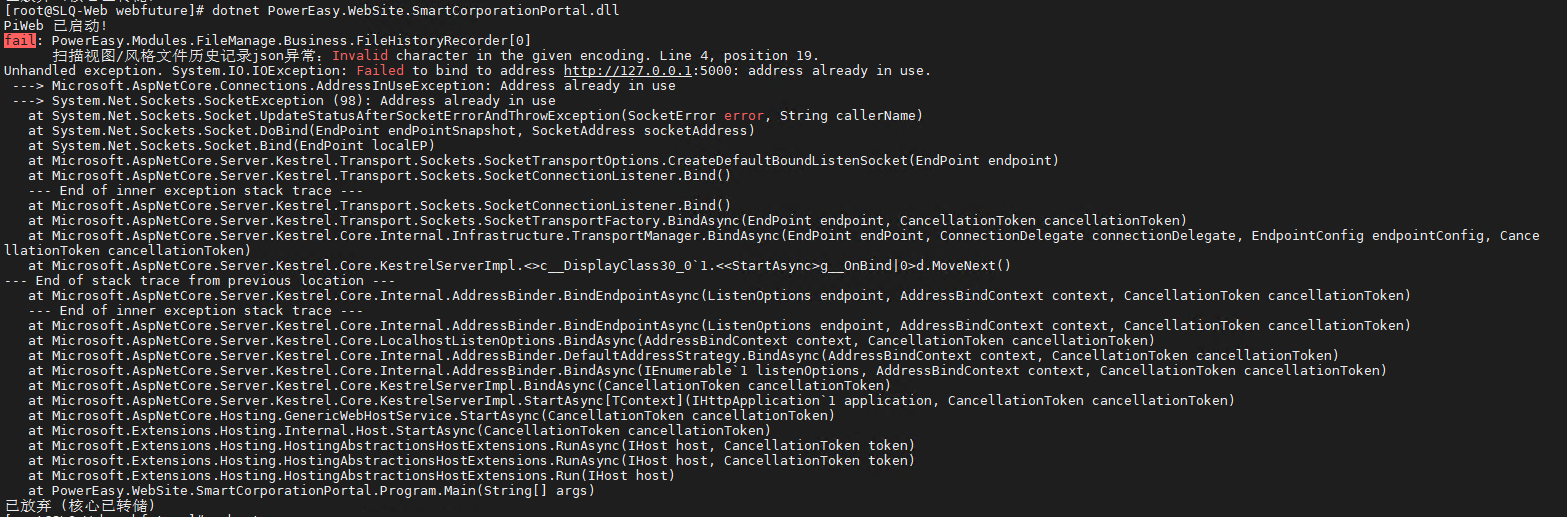Click the 'PiWeb 已启动!' startup message
1567x517 pixels.
point(56,26)
